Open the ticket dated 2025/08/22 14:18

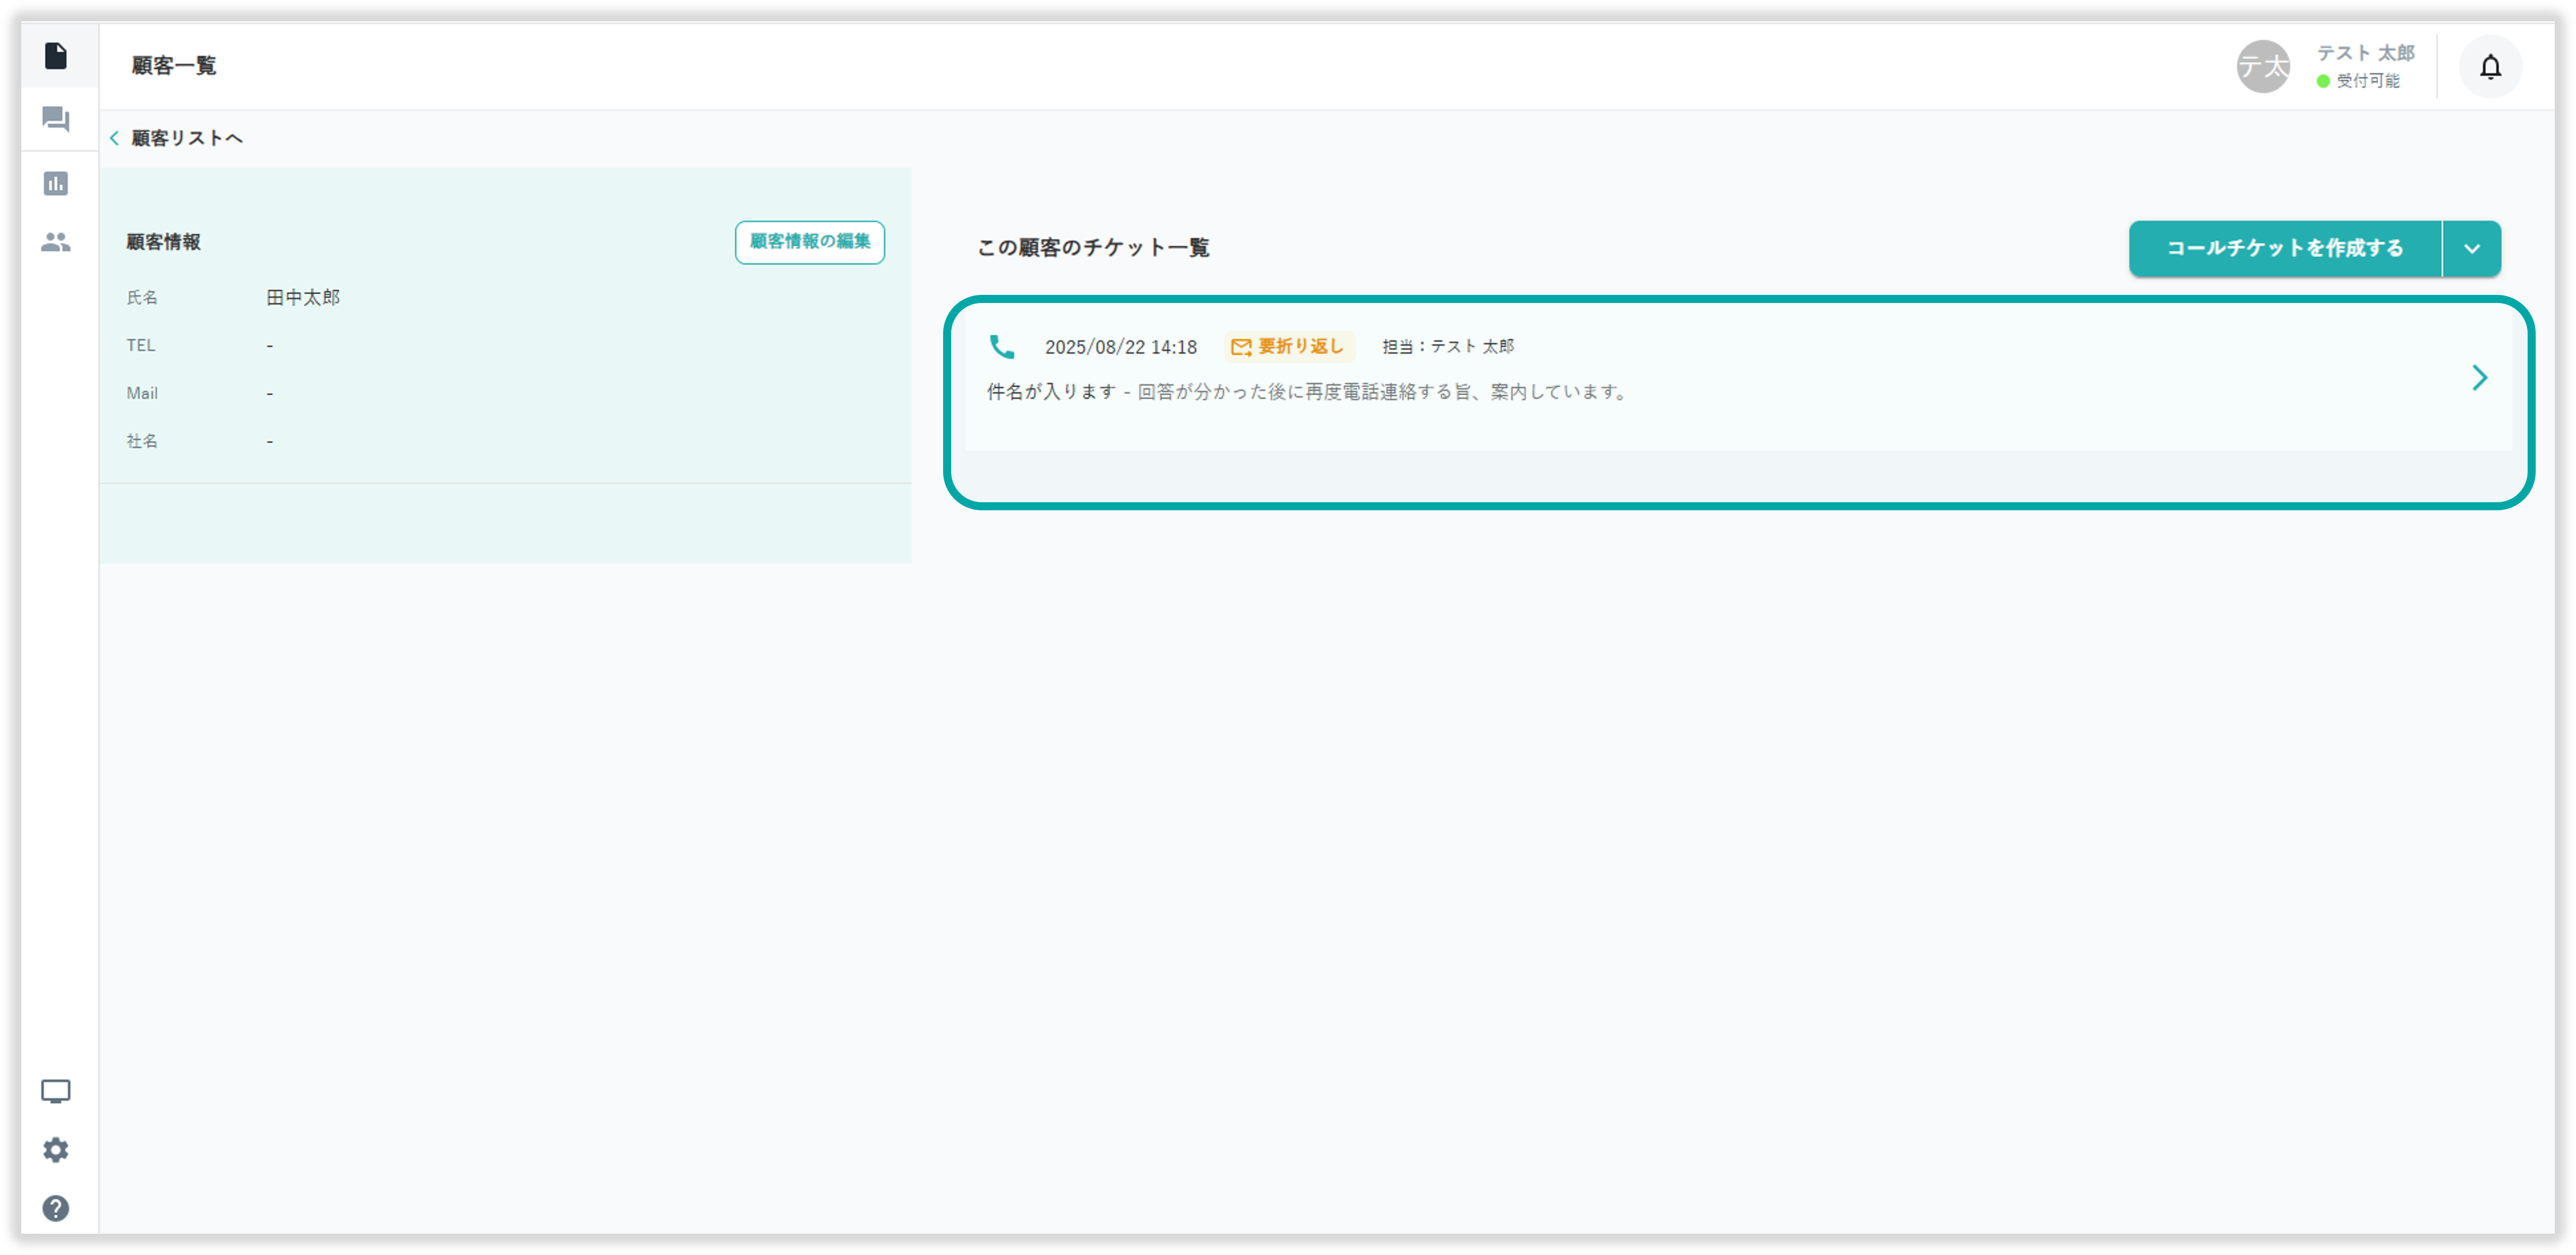click(x=1120, y=347)
